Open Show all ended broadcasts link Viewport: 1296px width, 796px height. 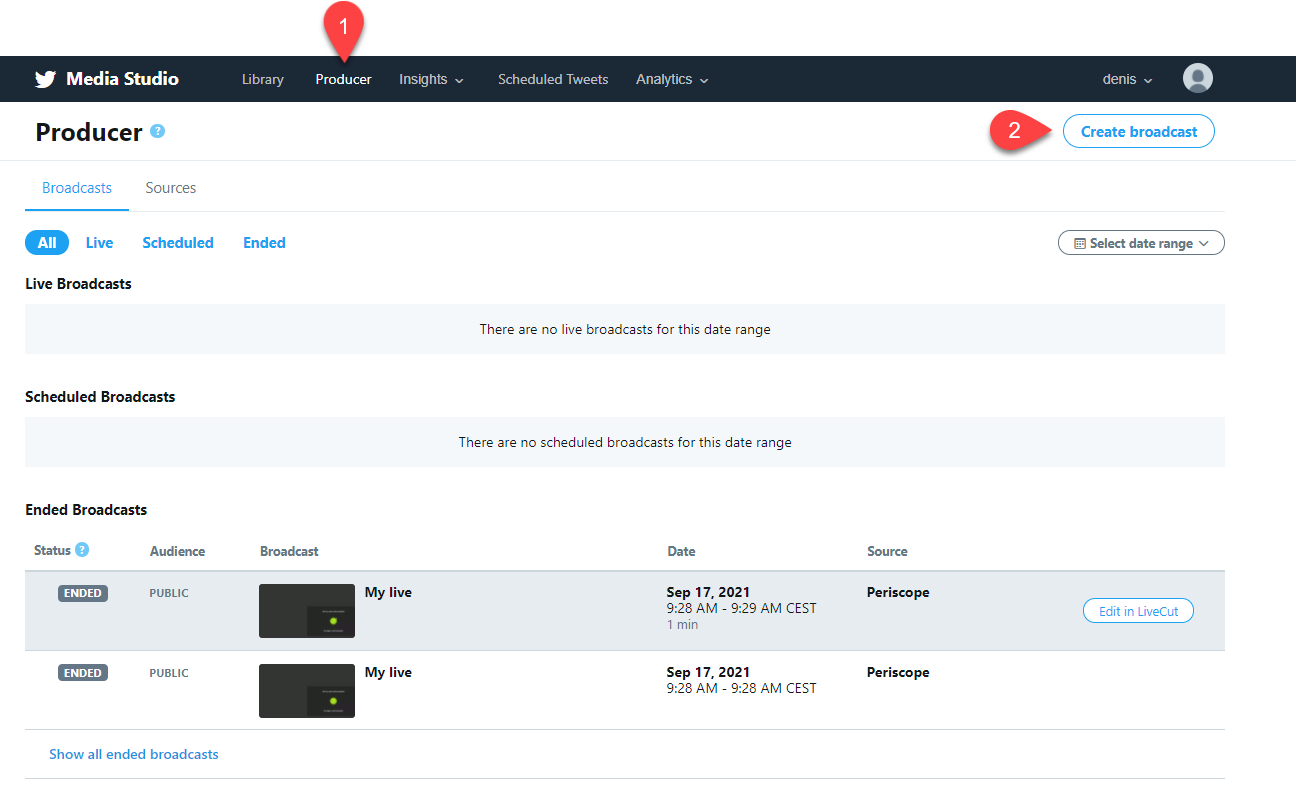click(134, 754)
